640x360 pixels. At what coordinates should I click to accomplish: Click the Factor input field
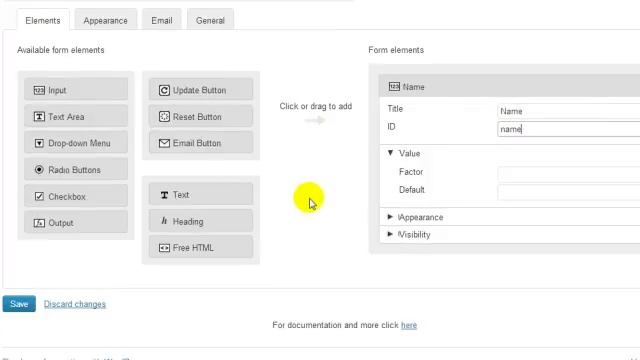tap(569, 173)
